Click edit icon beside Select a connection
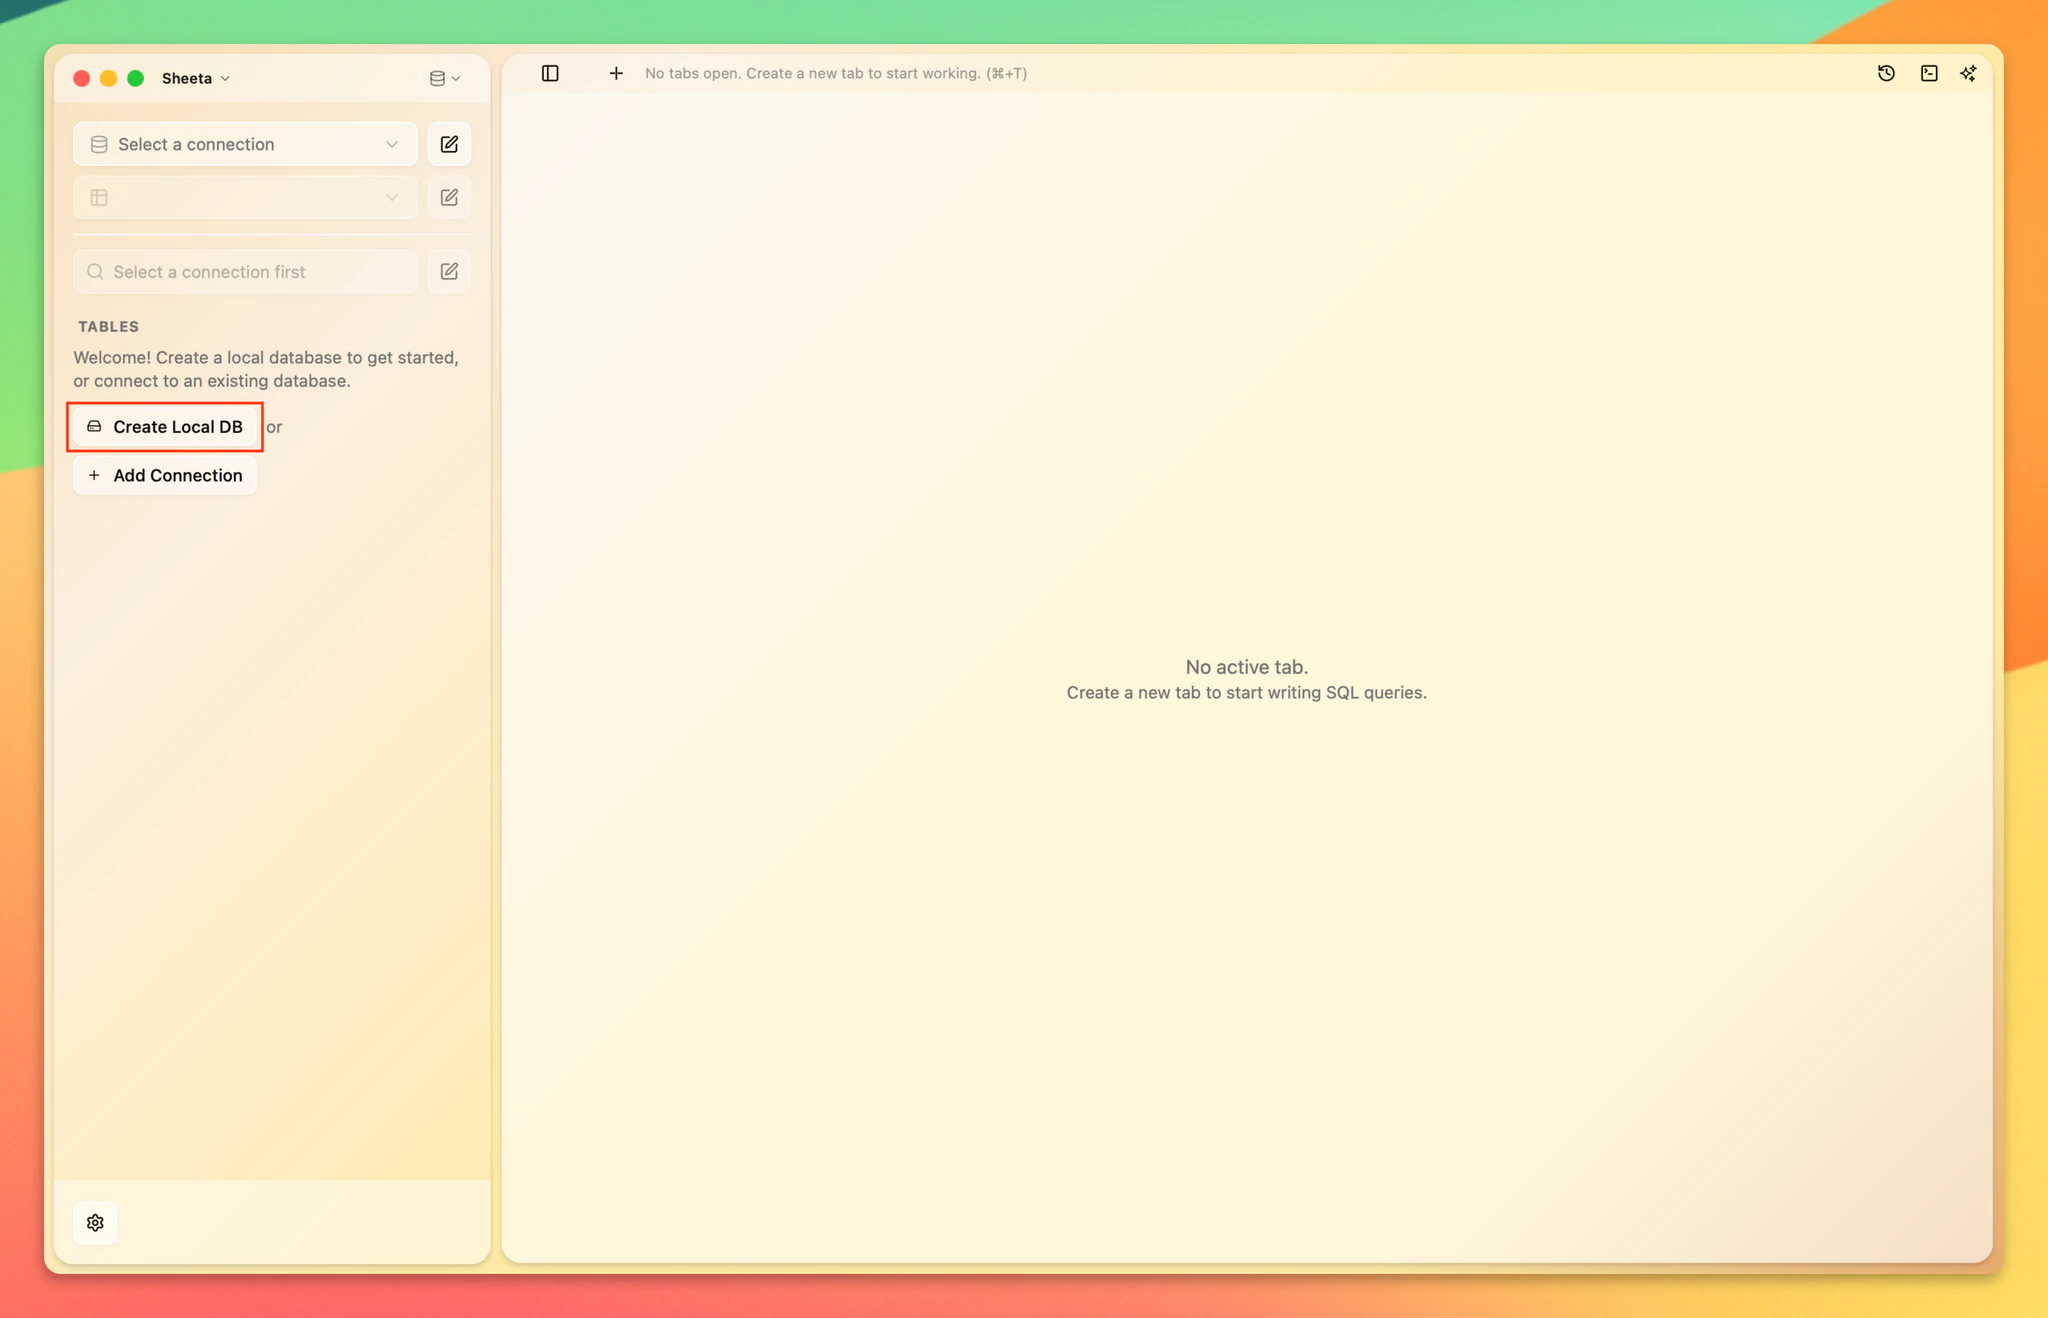 coord(449,144)
